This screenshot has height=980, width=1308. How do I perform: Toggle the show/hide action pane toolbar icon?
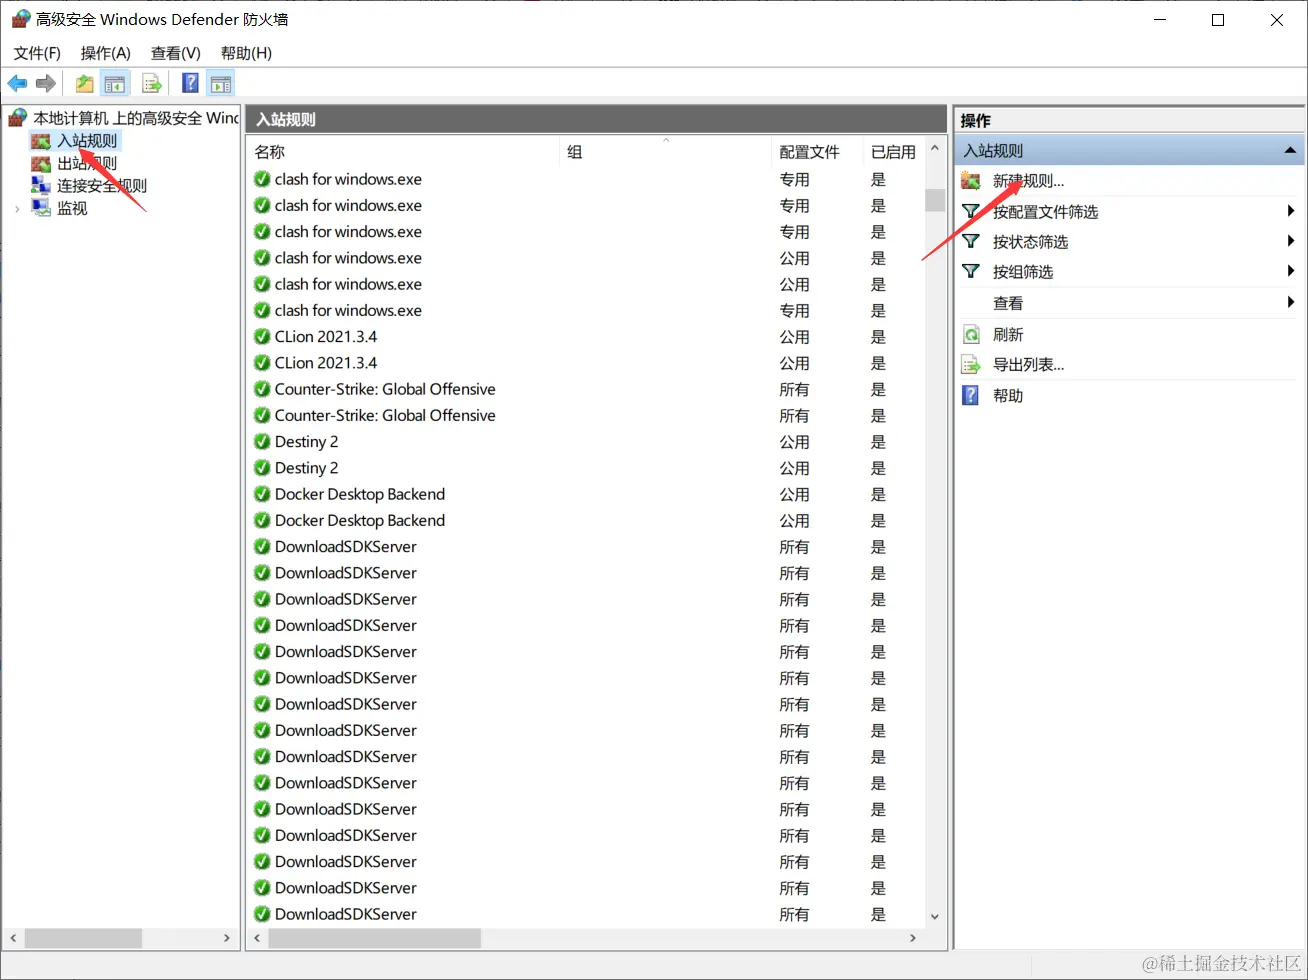pyautogui.click(x=221, y=84)
